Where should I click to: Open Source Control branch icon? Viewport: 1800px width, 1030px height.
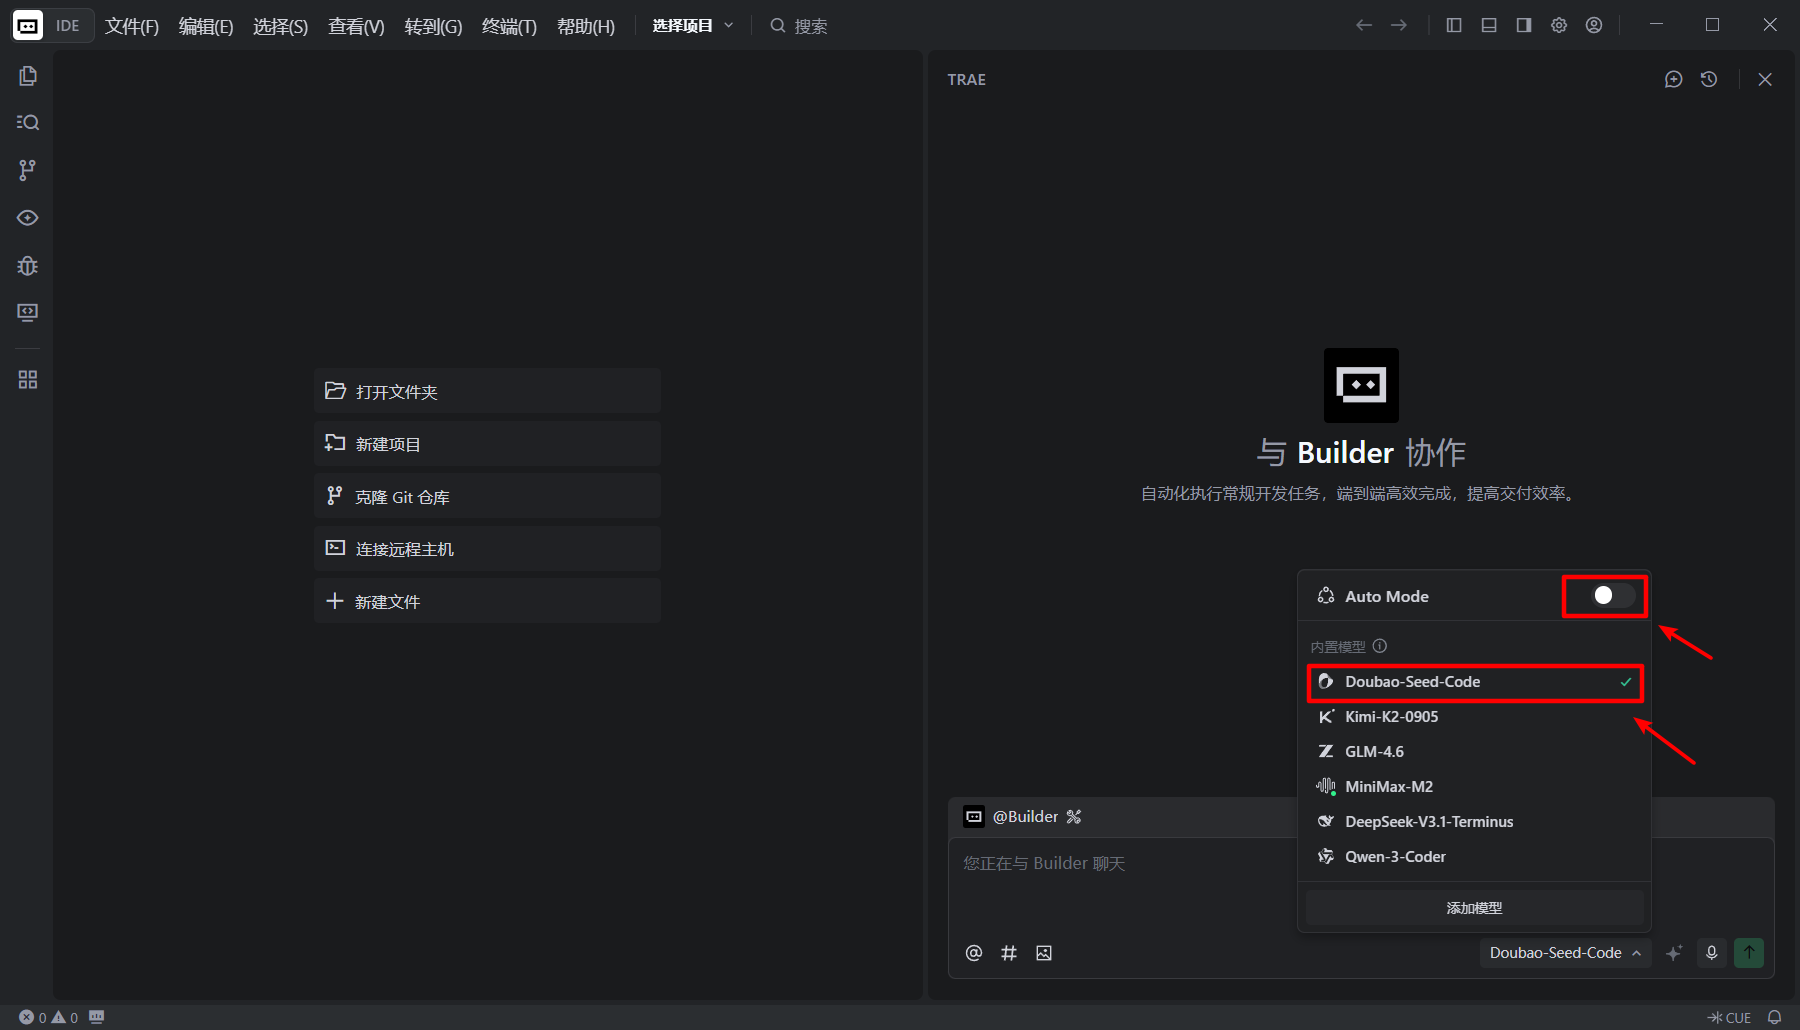[x=28, y=170]
